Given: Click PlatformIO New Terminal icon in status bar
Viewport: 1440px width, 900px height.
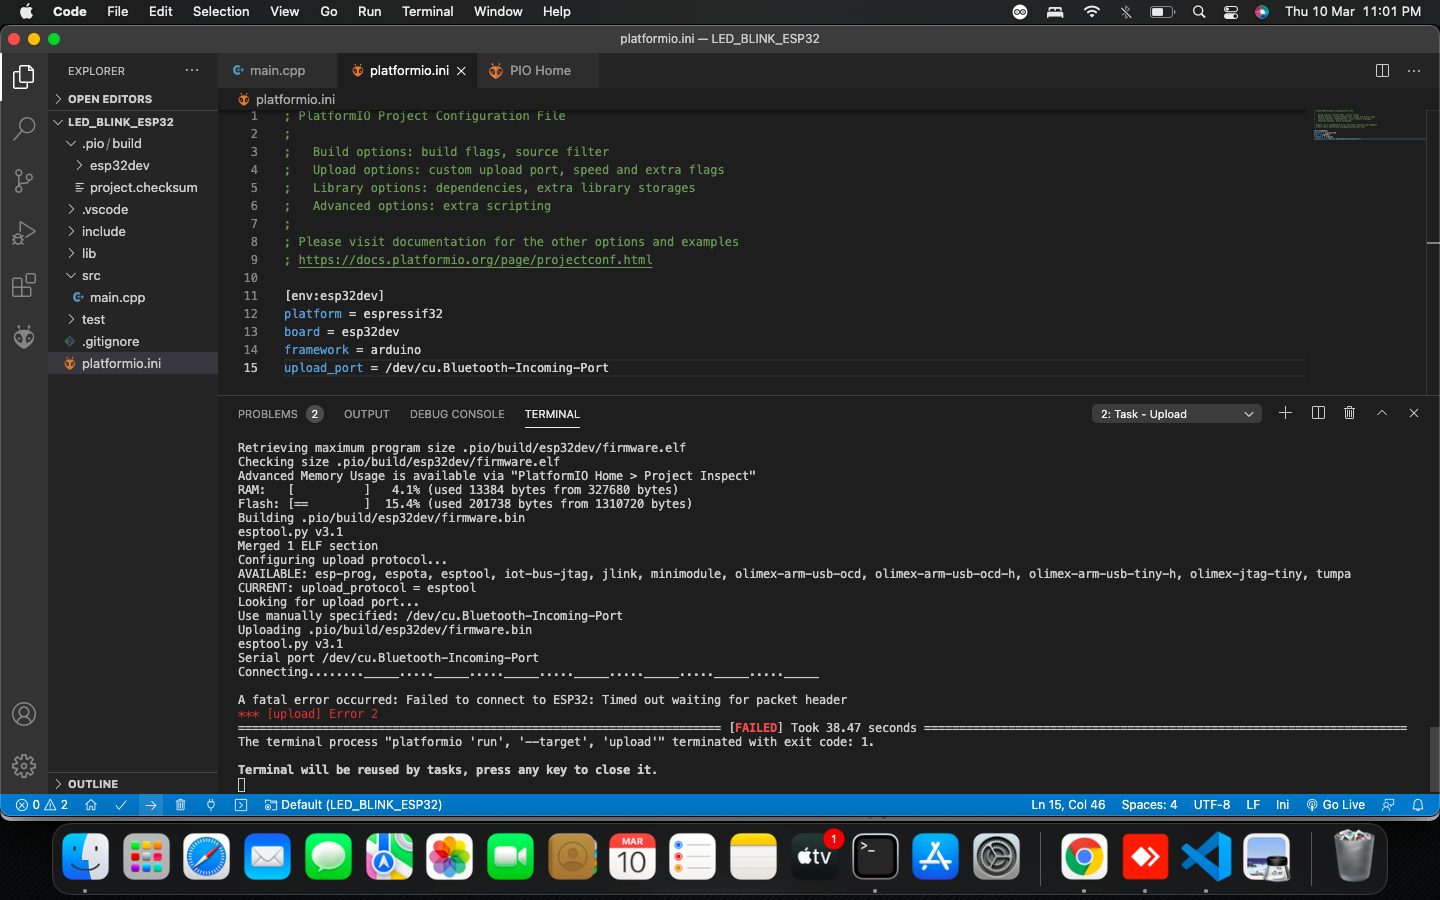Looking at the screenshot, I should [241, 805].
